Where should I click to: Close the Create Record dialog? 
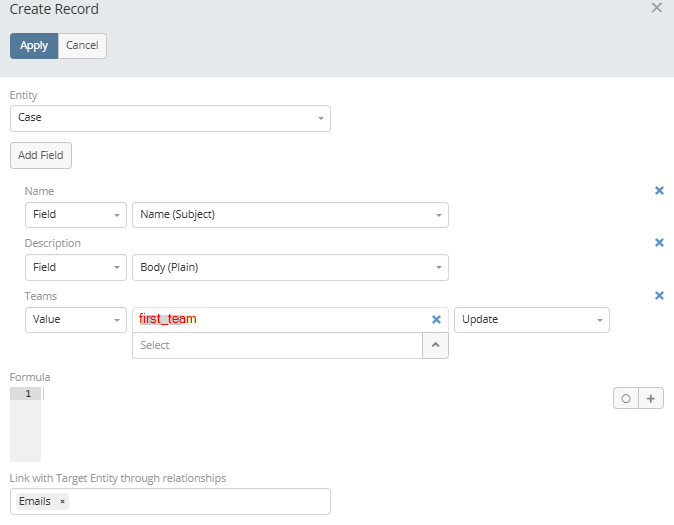(657, 8)
